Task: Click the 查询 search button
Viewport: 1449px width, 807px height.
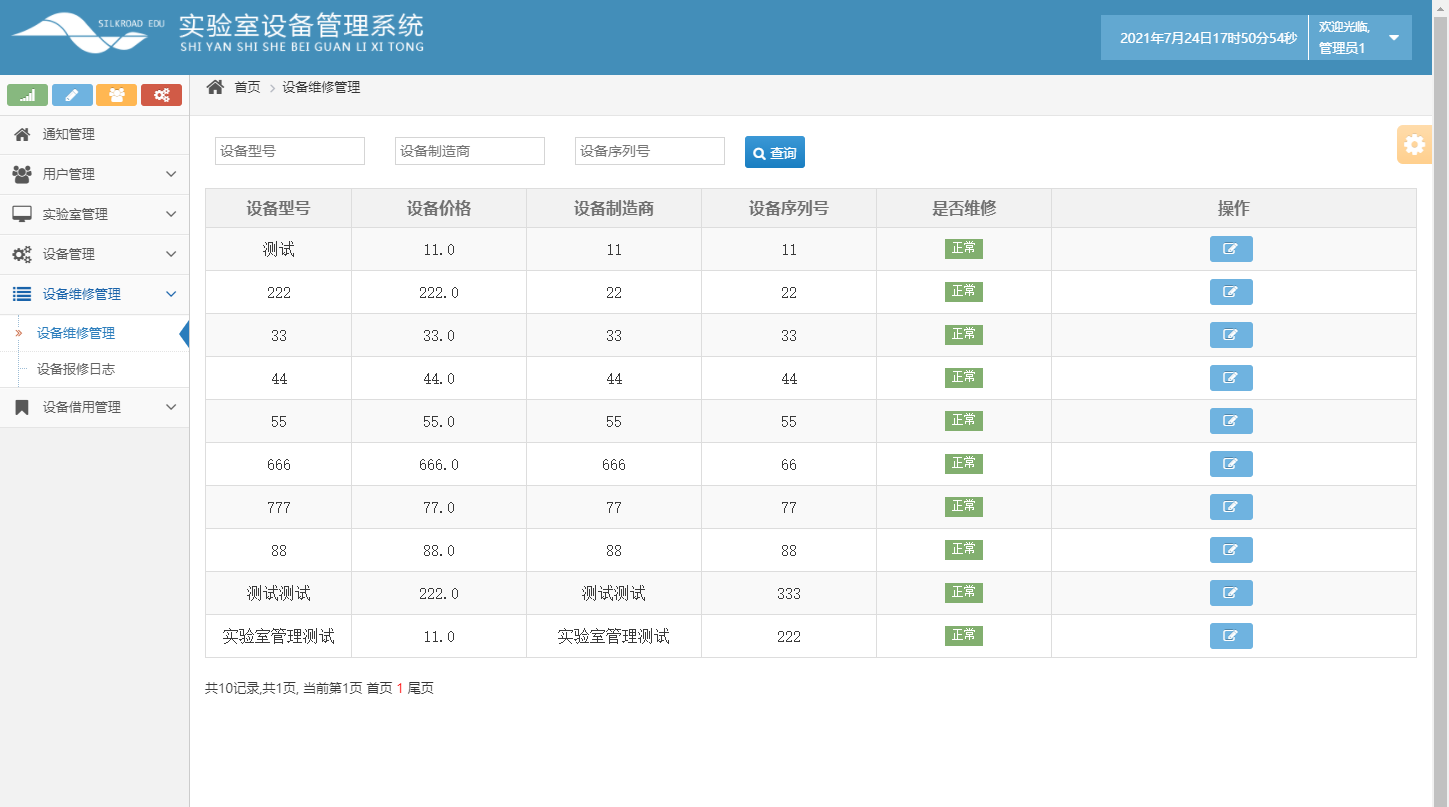Action: pos(774,151)
